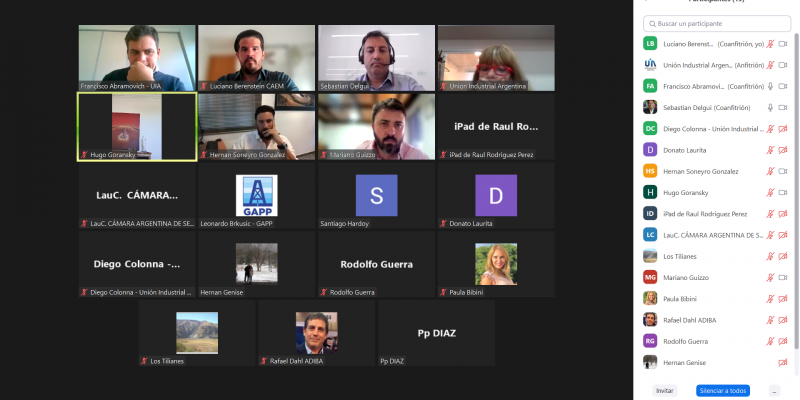Select Luciano Berenstein CAEM video tile
The height and width of the screenshot is (400, 800).
257,58
